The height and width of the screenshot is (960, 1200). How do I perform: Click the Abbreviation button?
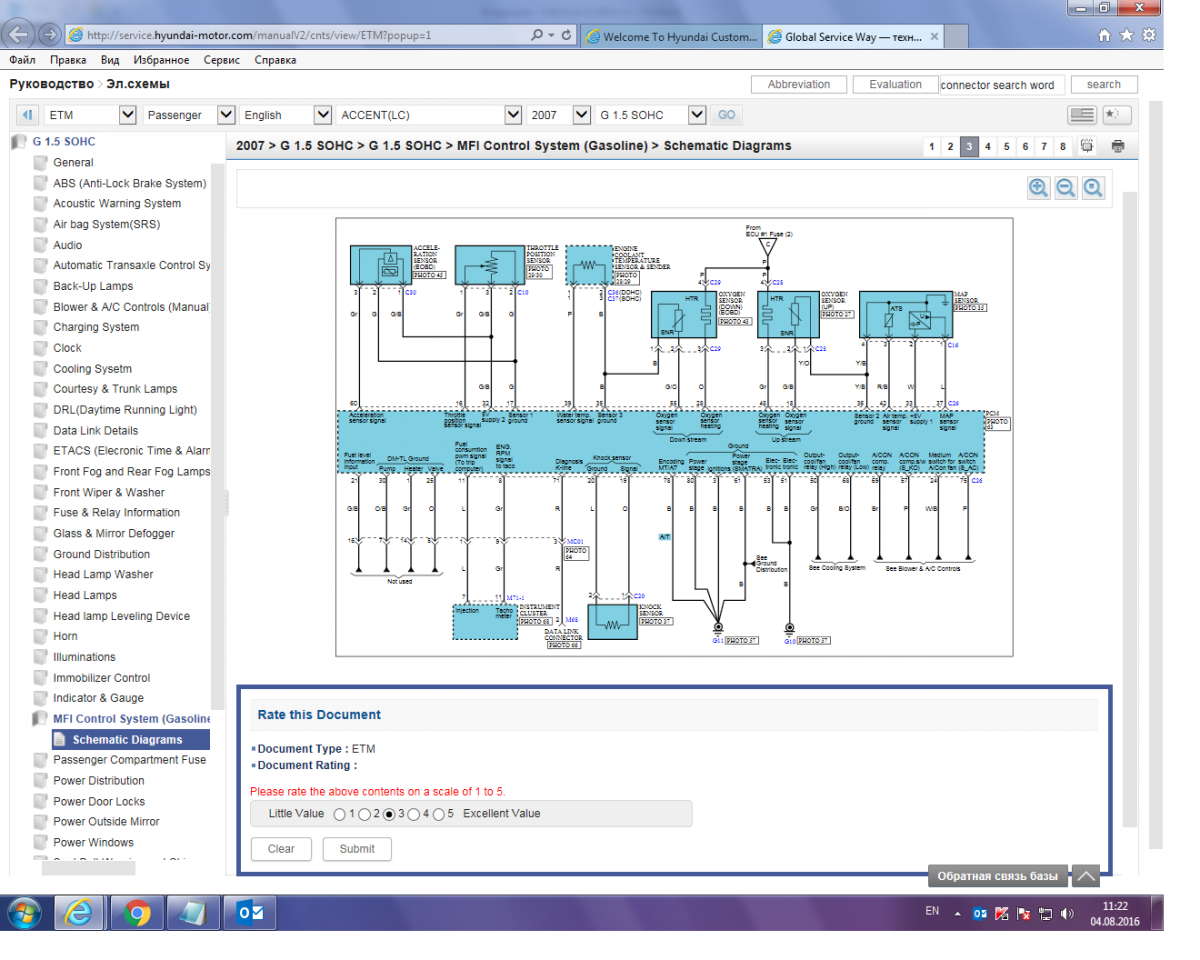[798, 85]
